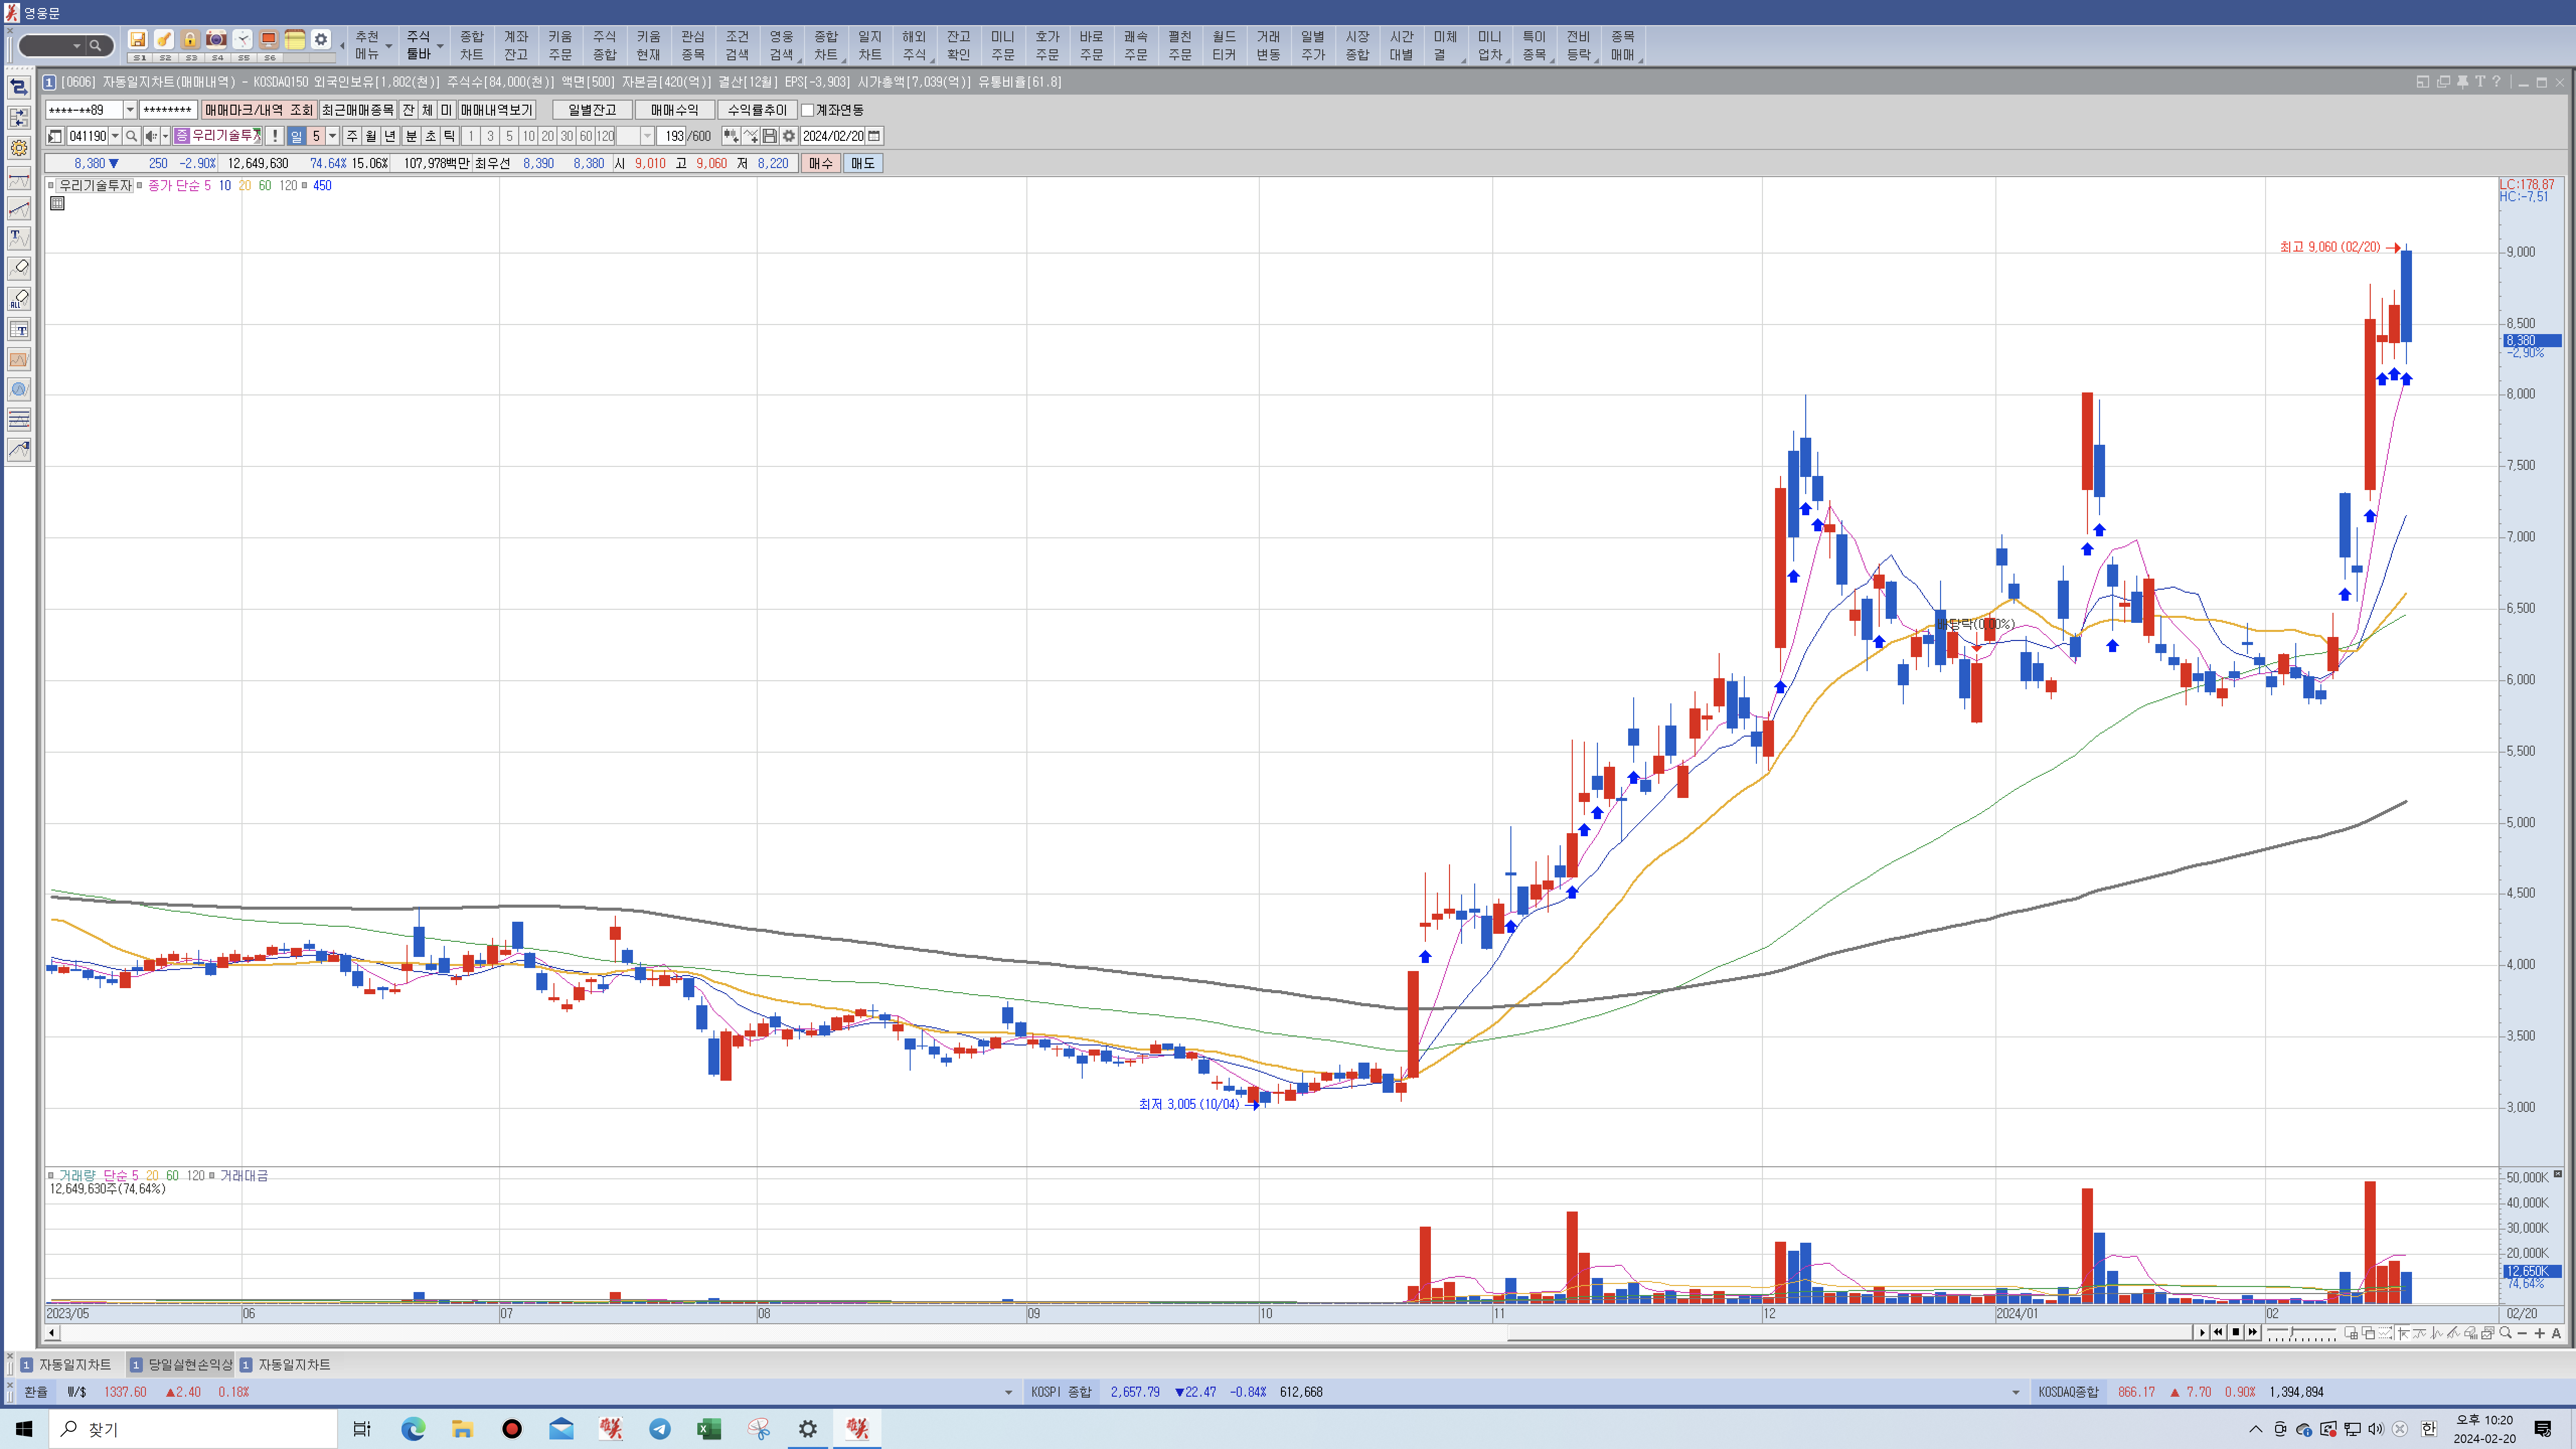Click the sidebar gear settings icon
This screenshot has height=1449, width=2576.
pyautogui.click(x=19, y=148)
